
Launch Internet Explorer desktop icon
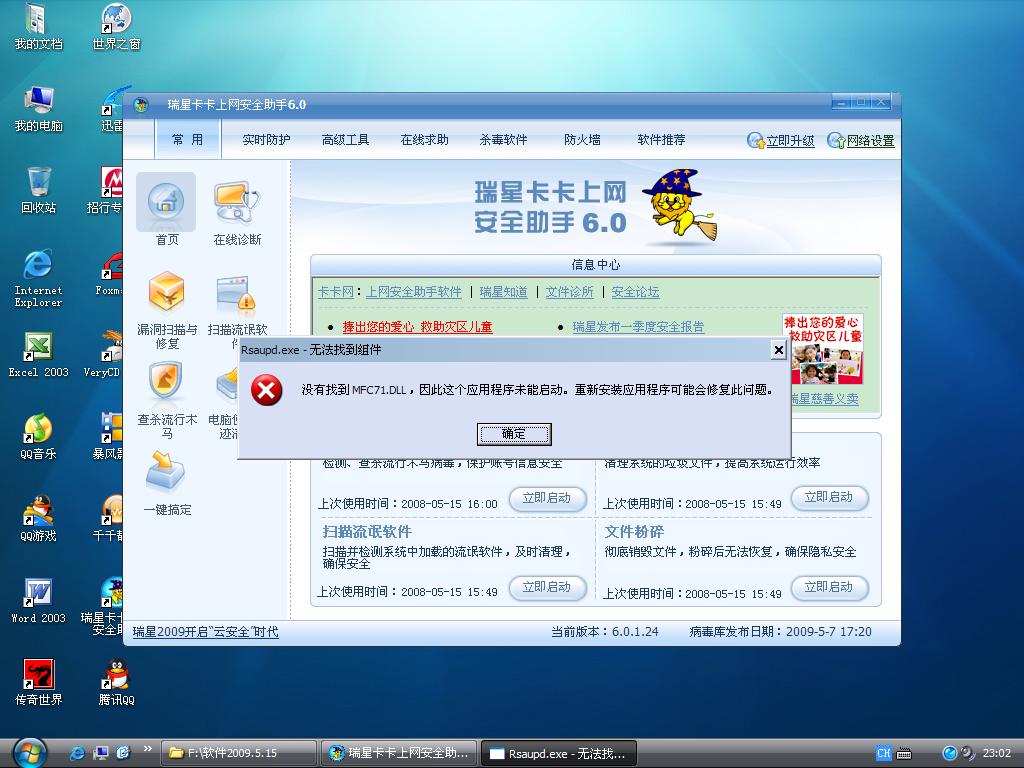click(x=38, y=279)
